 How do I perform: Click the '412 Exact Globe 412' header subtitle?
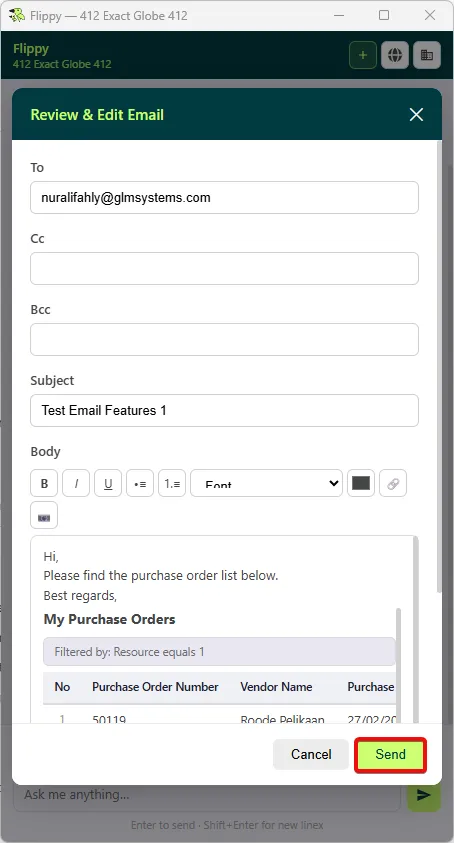[x=62, y=64]
